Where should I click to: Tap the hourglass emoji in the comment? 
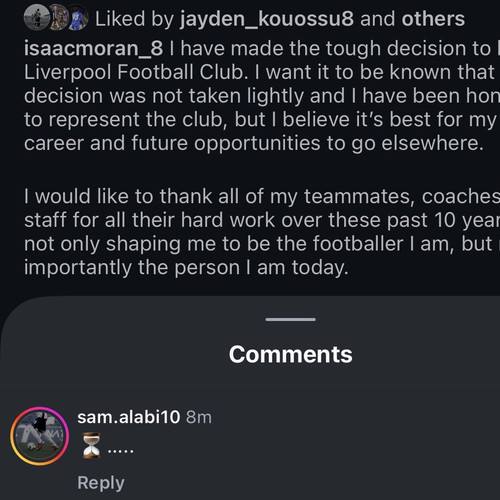click(x=91, y=445)
